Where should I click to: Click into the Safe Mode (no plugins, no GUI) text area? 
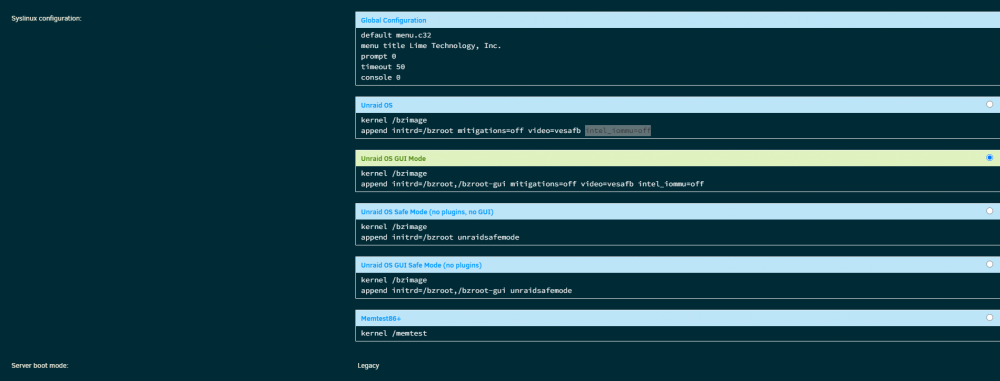pyautogui.click(x=677, y=232)
